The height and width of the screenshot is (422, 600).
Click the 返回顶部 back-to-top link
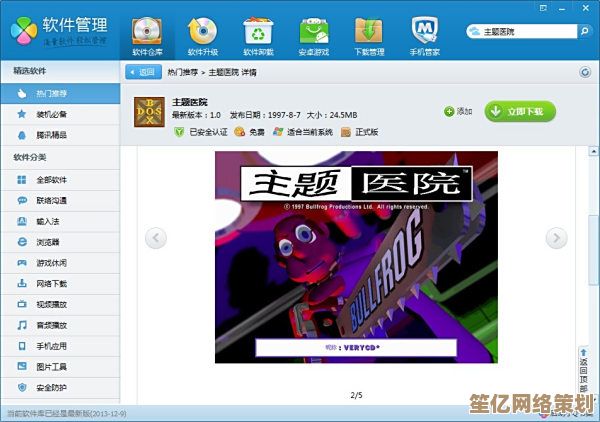coord(583,370)
